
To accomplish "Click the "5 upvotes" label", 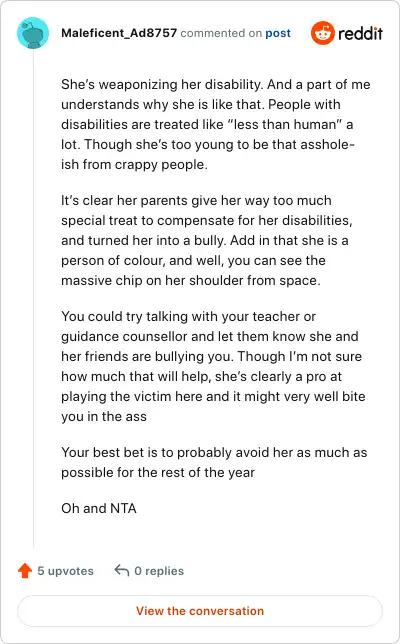I will pos(65,571).
